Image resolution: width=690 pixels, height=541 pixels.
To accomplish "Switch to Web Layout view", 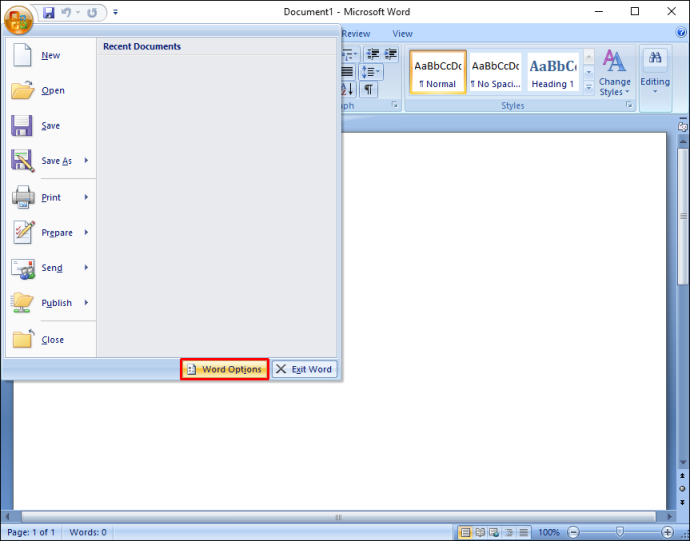I will pos(494,533).
